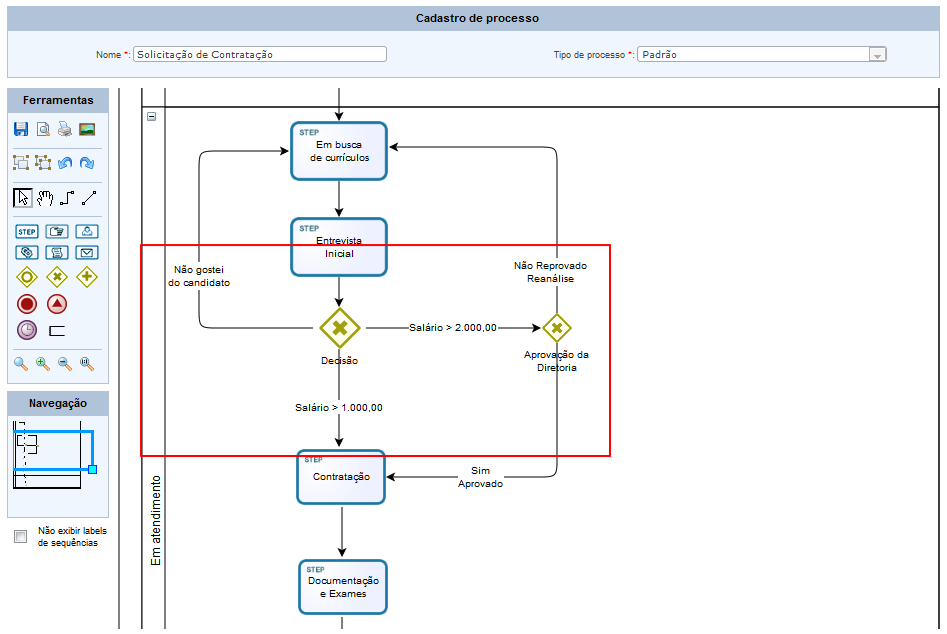The height and width of the screenshot is (634, 947).
Task: Click the zoom in magnifier icon
Action: [x=43, y=364]
